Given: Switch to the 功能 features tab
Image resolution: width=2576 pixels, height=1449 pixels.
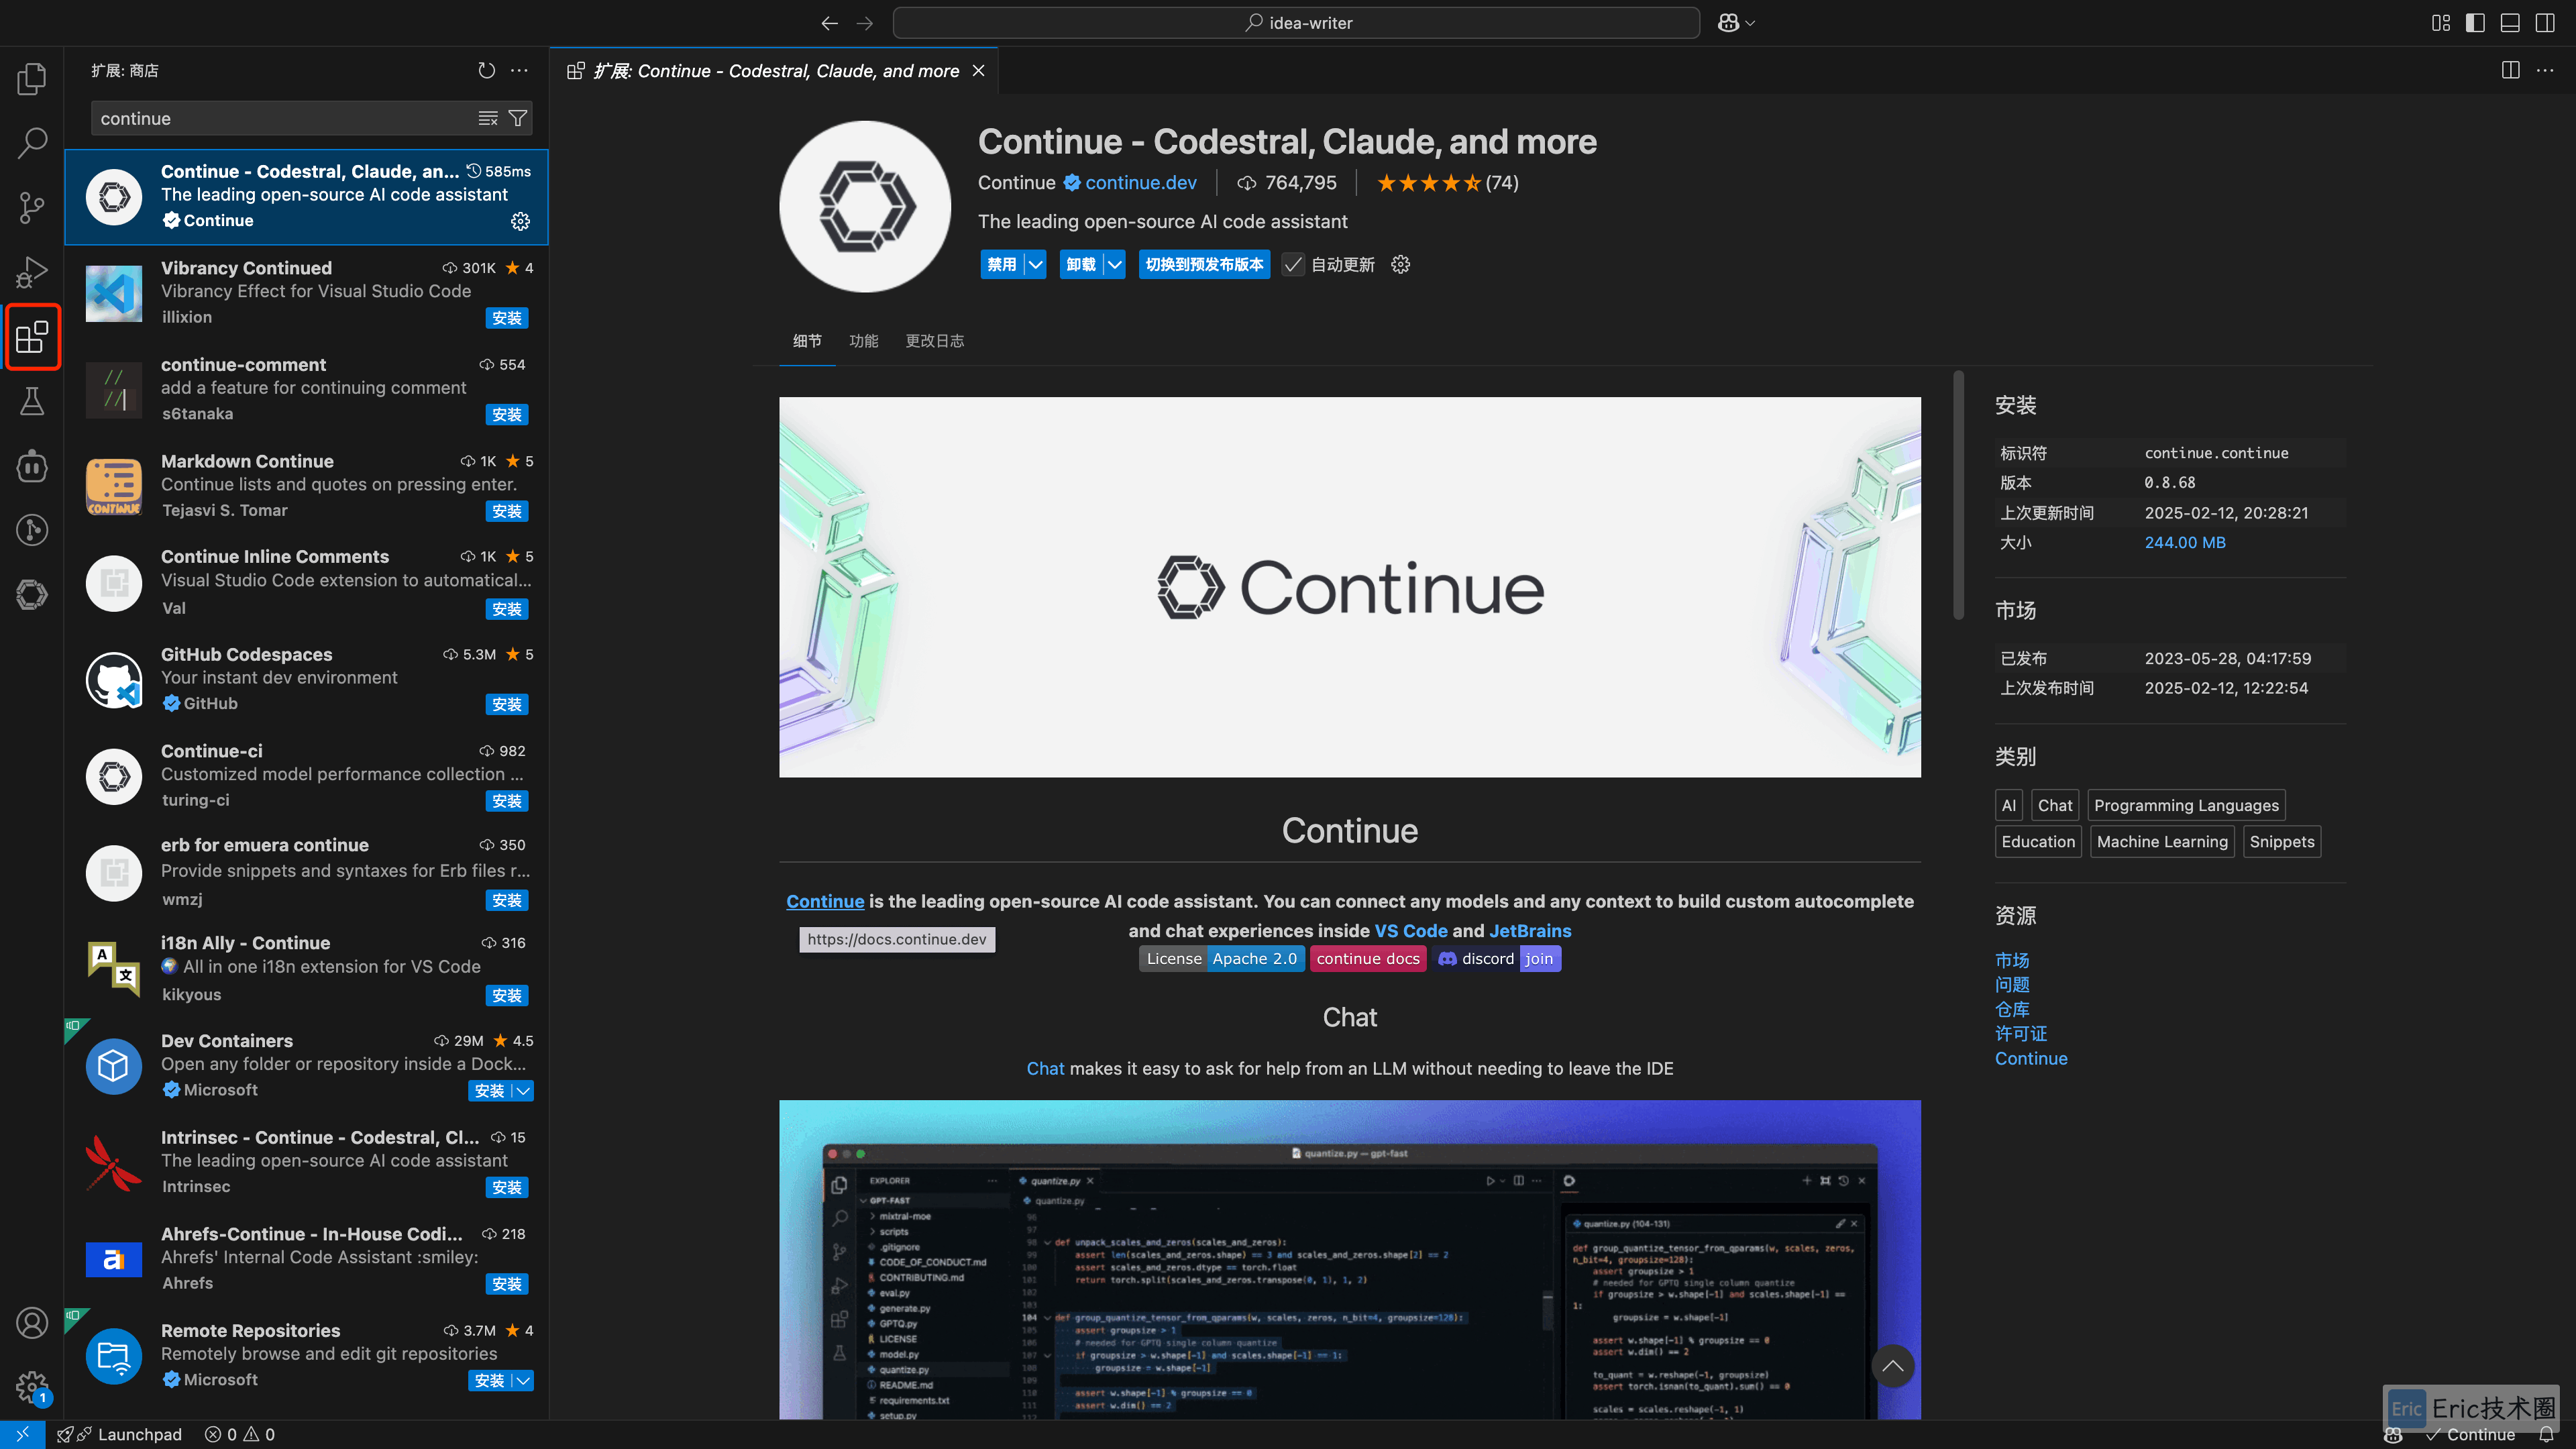Looking at the screenshot, I should 864,341.
